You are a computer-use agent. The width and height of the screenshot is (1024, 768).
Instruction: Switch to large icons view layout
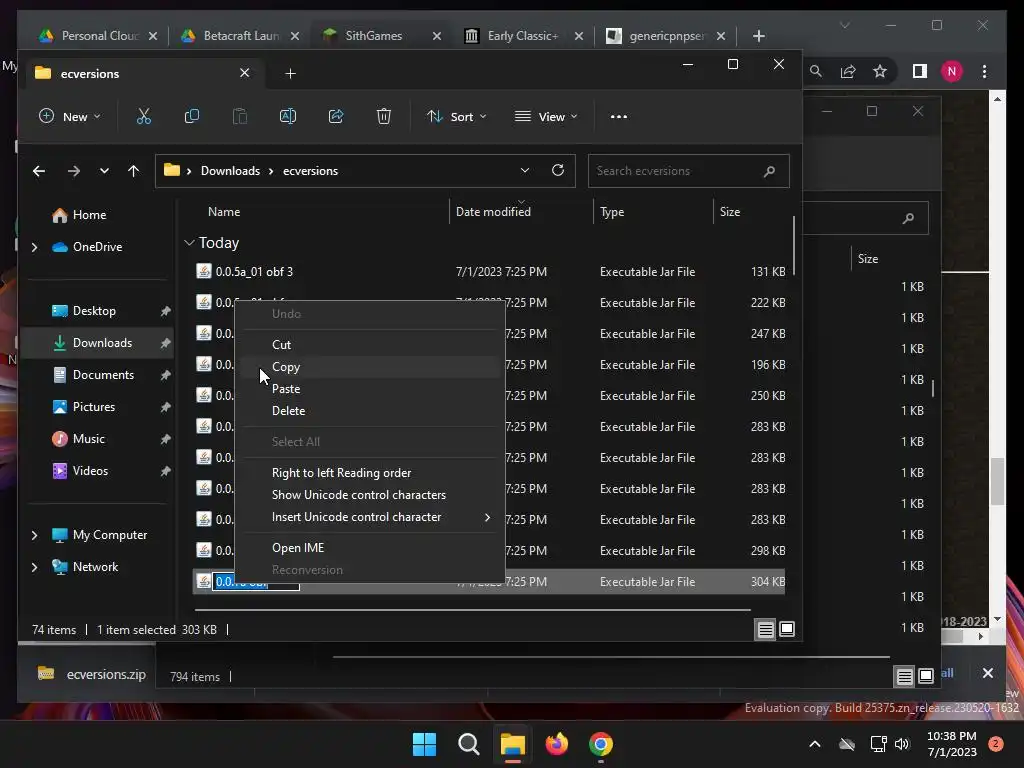(x=787, y=630)
